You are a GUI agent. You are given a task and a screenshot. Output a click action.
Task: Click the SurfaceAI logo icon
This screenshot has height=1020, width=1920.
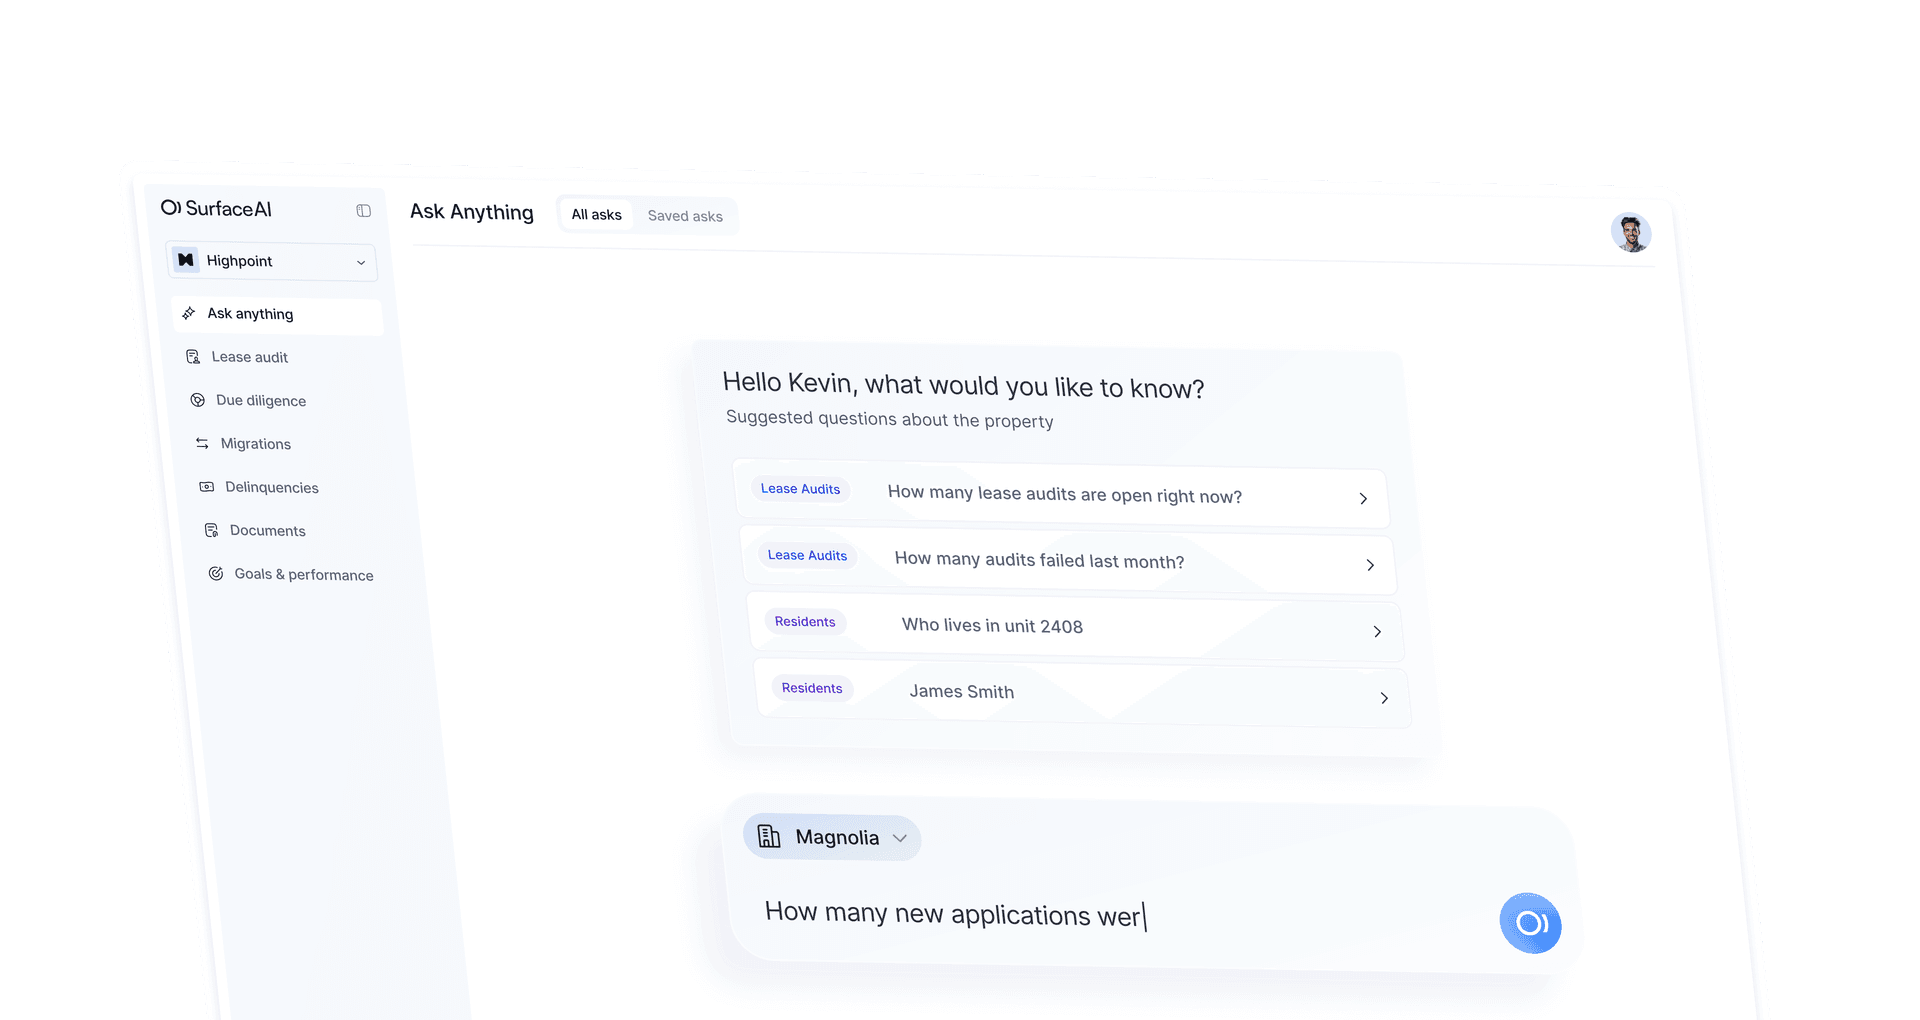(x=171, y=207)
